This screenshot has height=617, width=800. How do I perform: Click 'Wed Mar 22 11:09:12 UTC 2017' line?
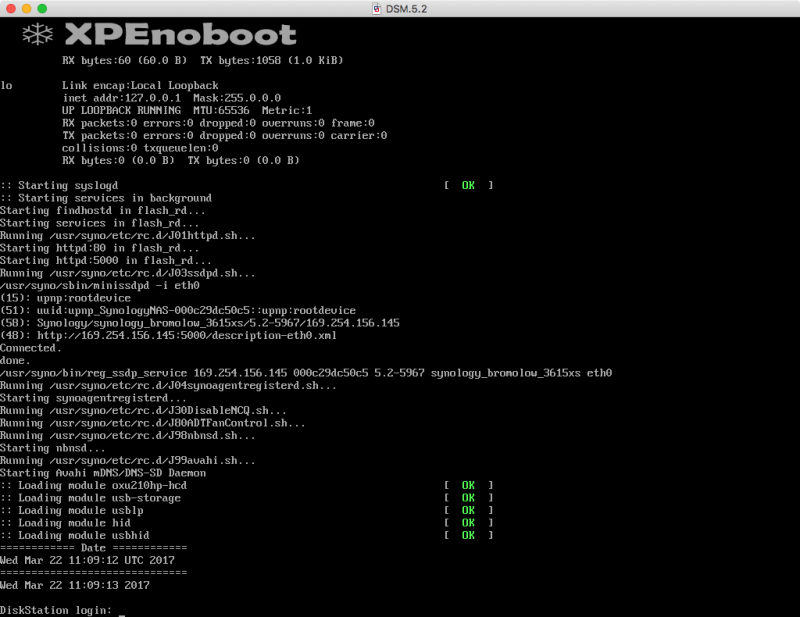87,560
